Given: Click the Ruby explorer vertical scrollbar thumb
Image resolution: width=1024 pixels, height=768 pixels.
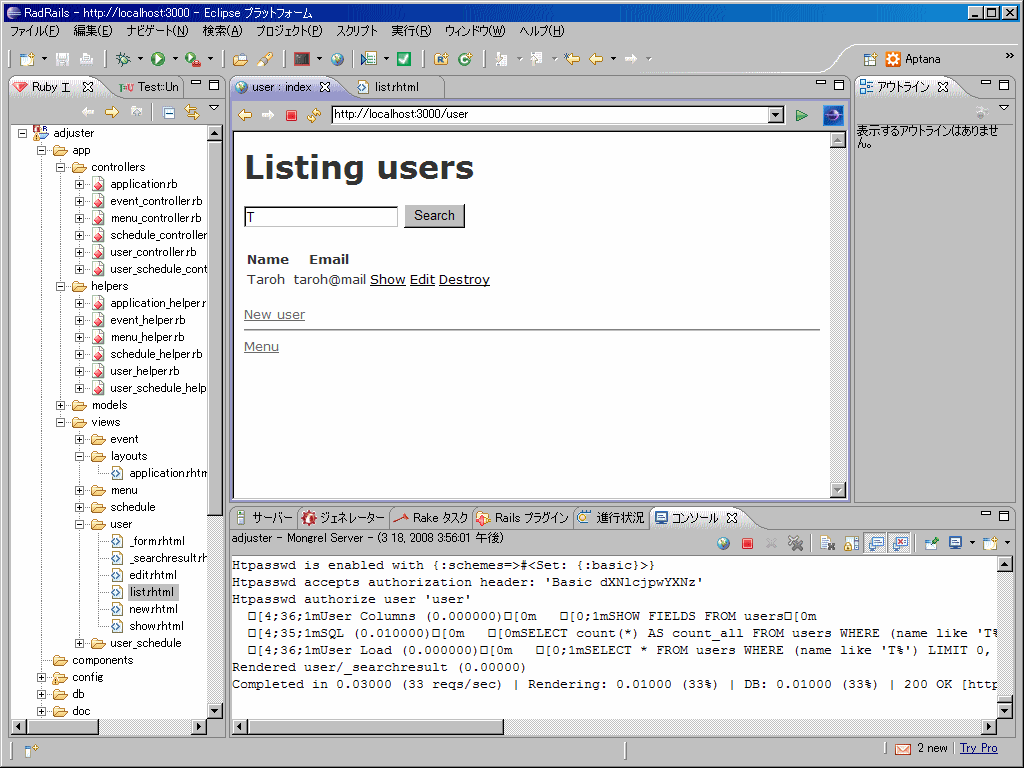Looking at the screenshot, I should (214, 328).
